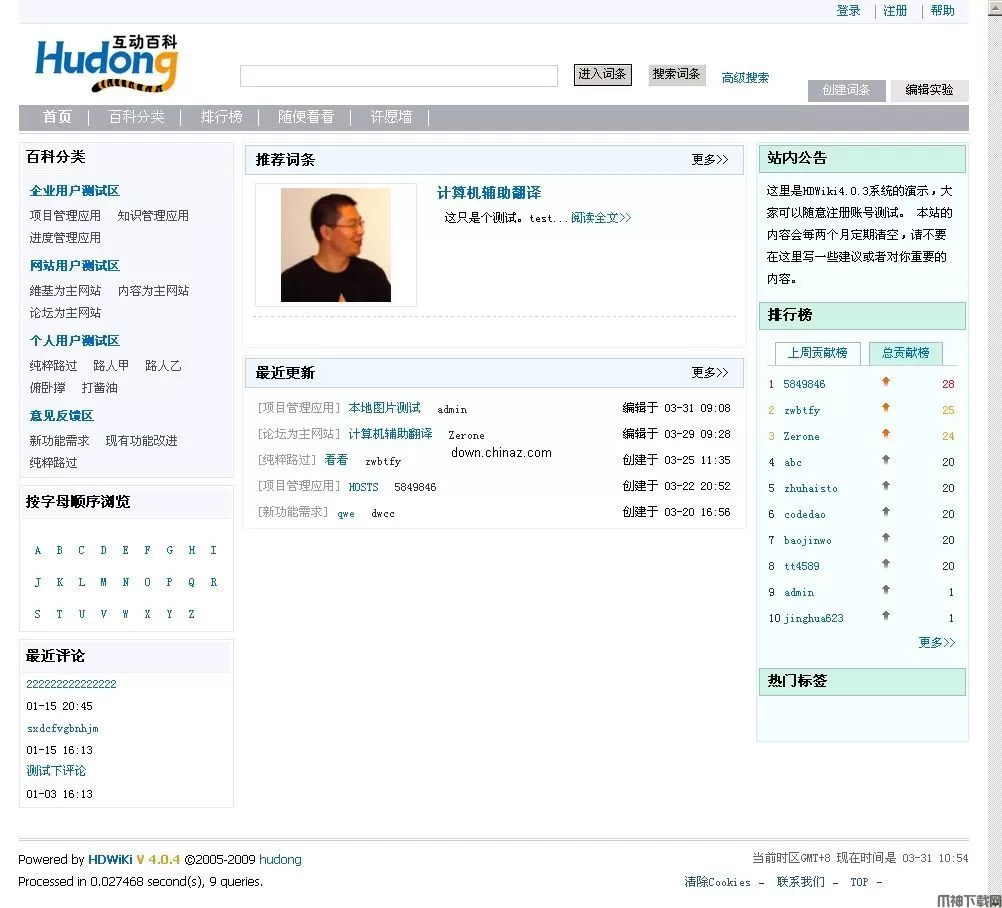Click the 搜索词条 button
1002x908 pixels.
click(x=676, y=74)
